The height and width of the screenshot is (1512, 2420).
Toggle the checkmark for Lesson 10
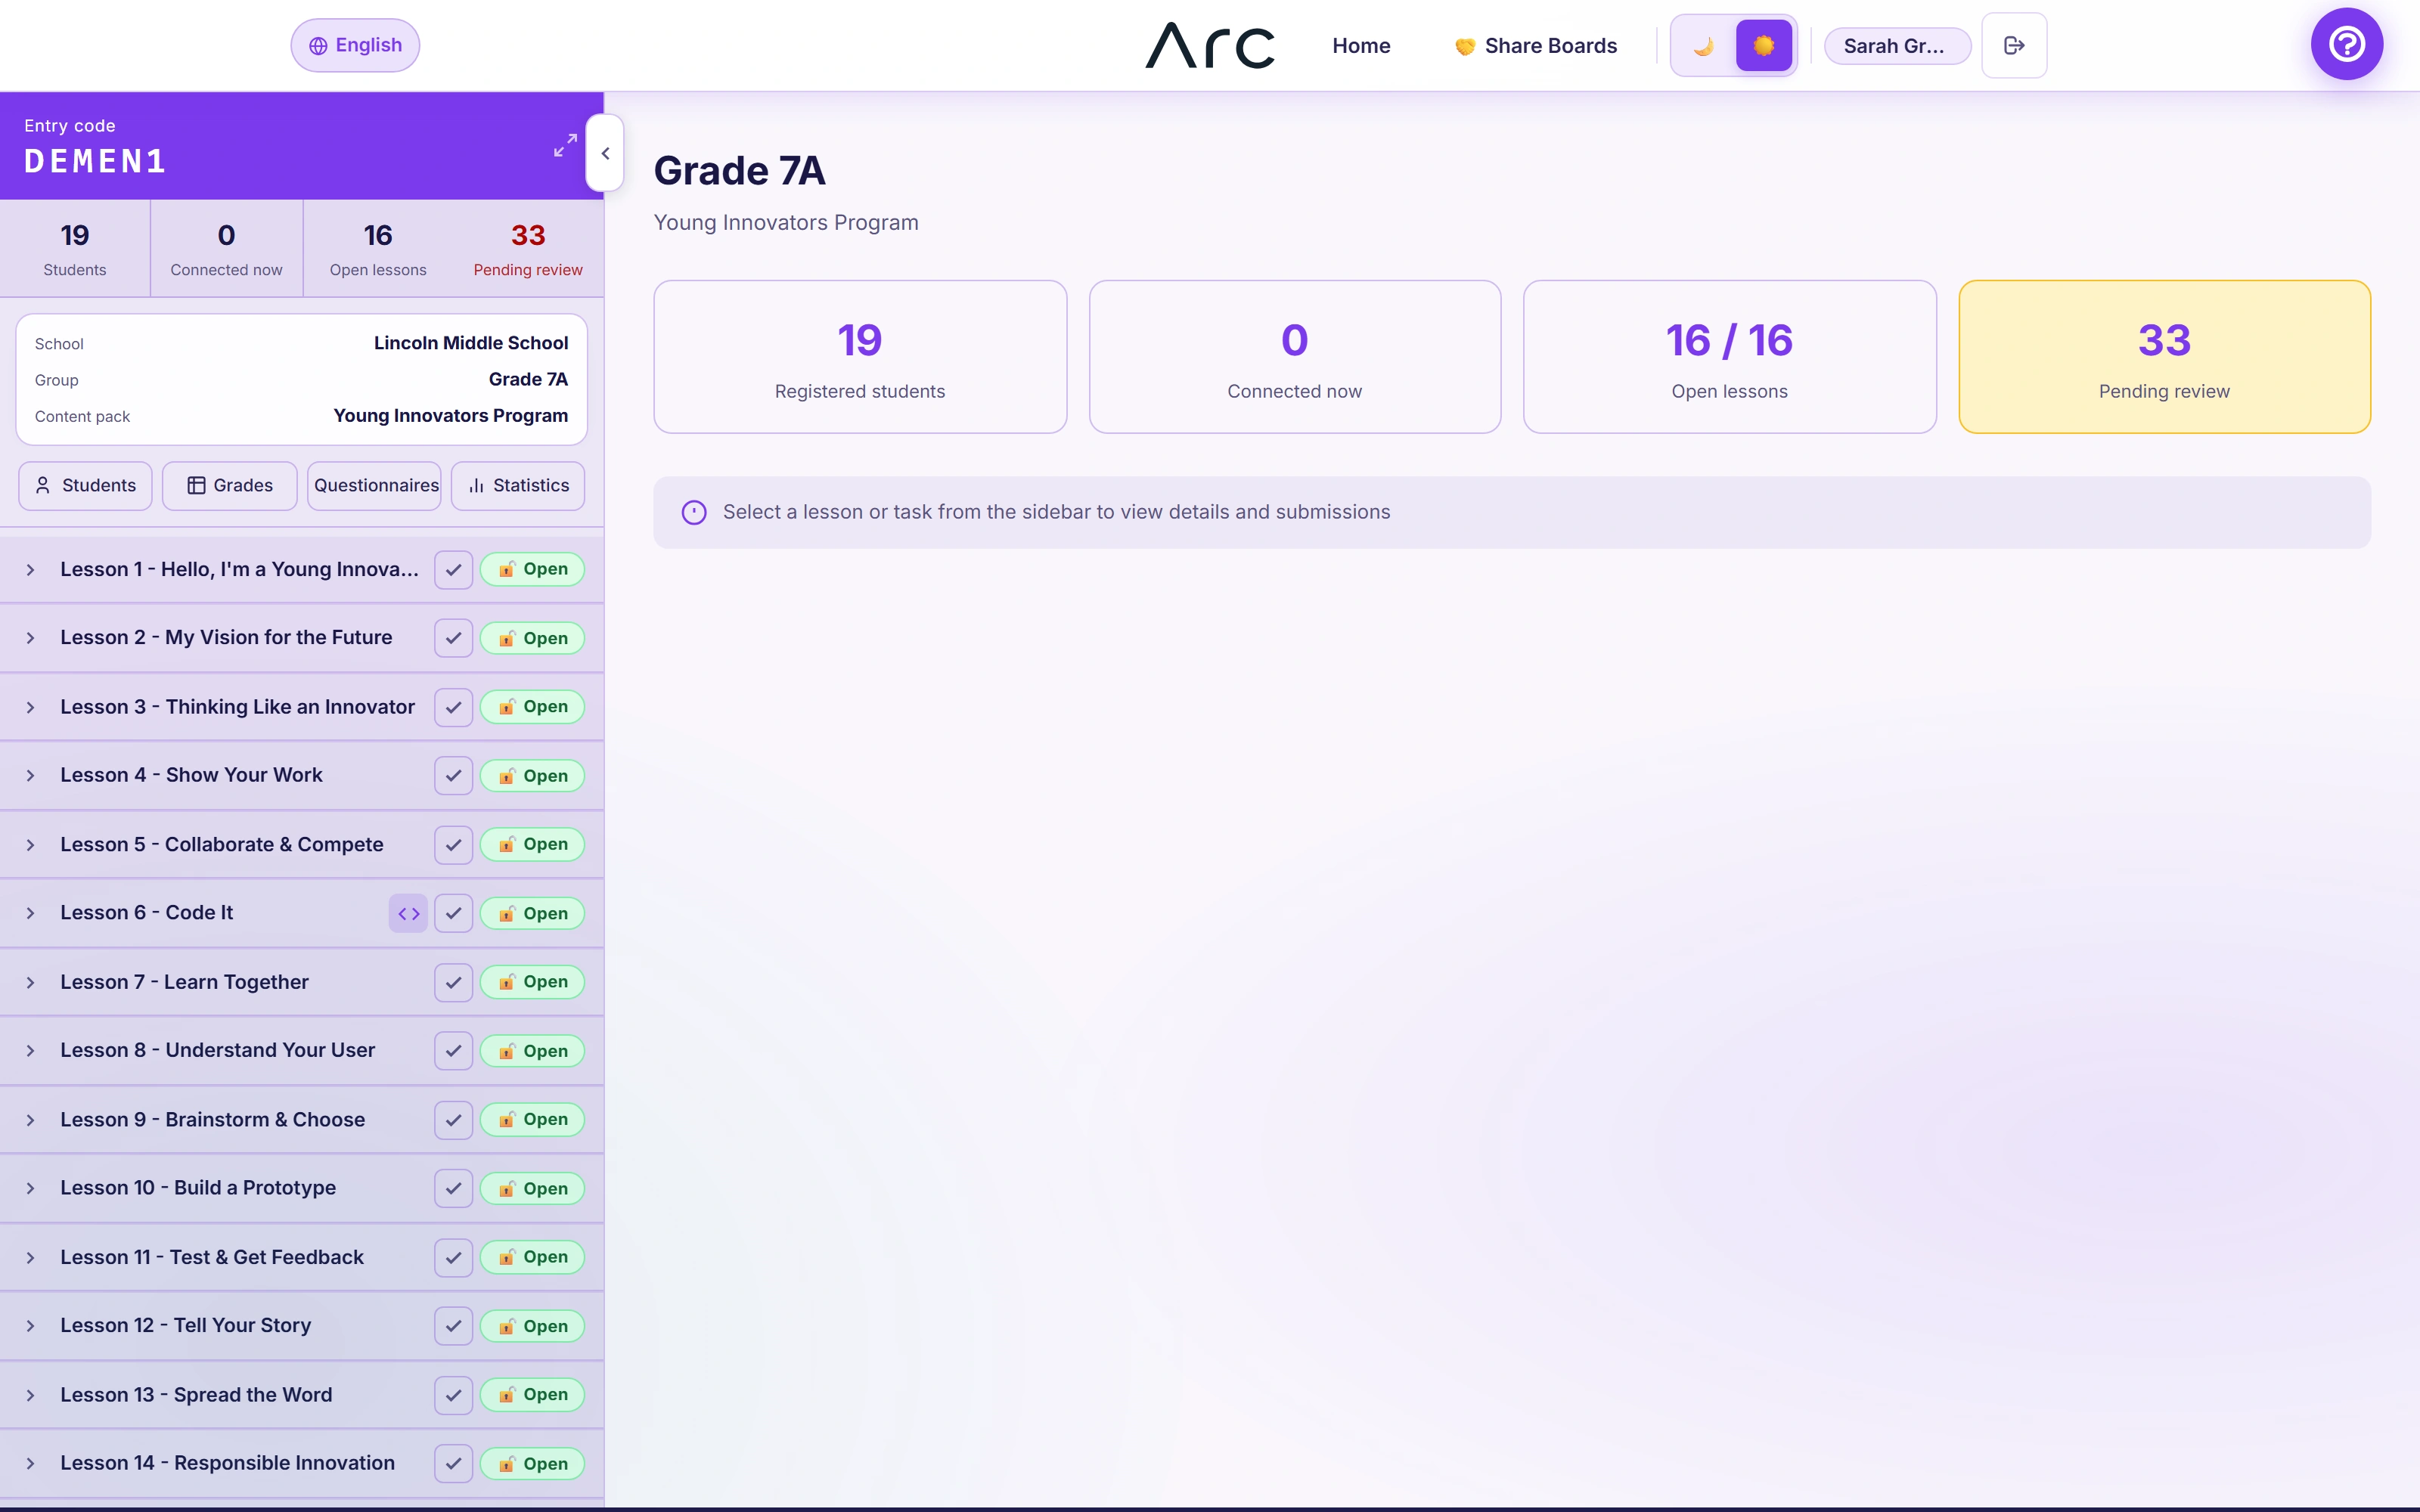(453, 1188)
